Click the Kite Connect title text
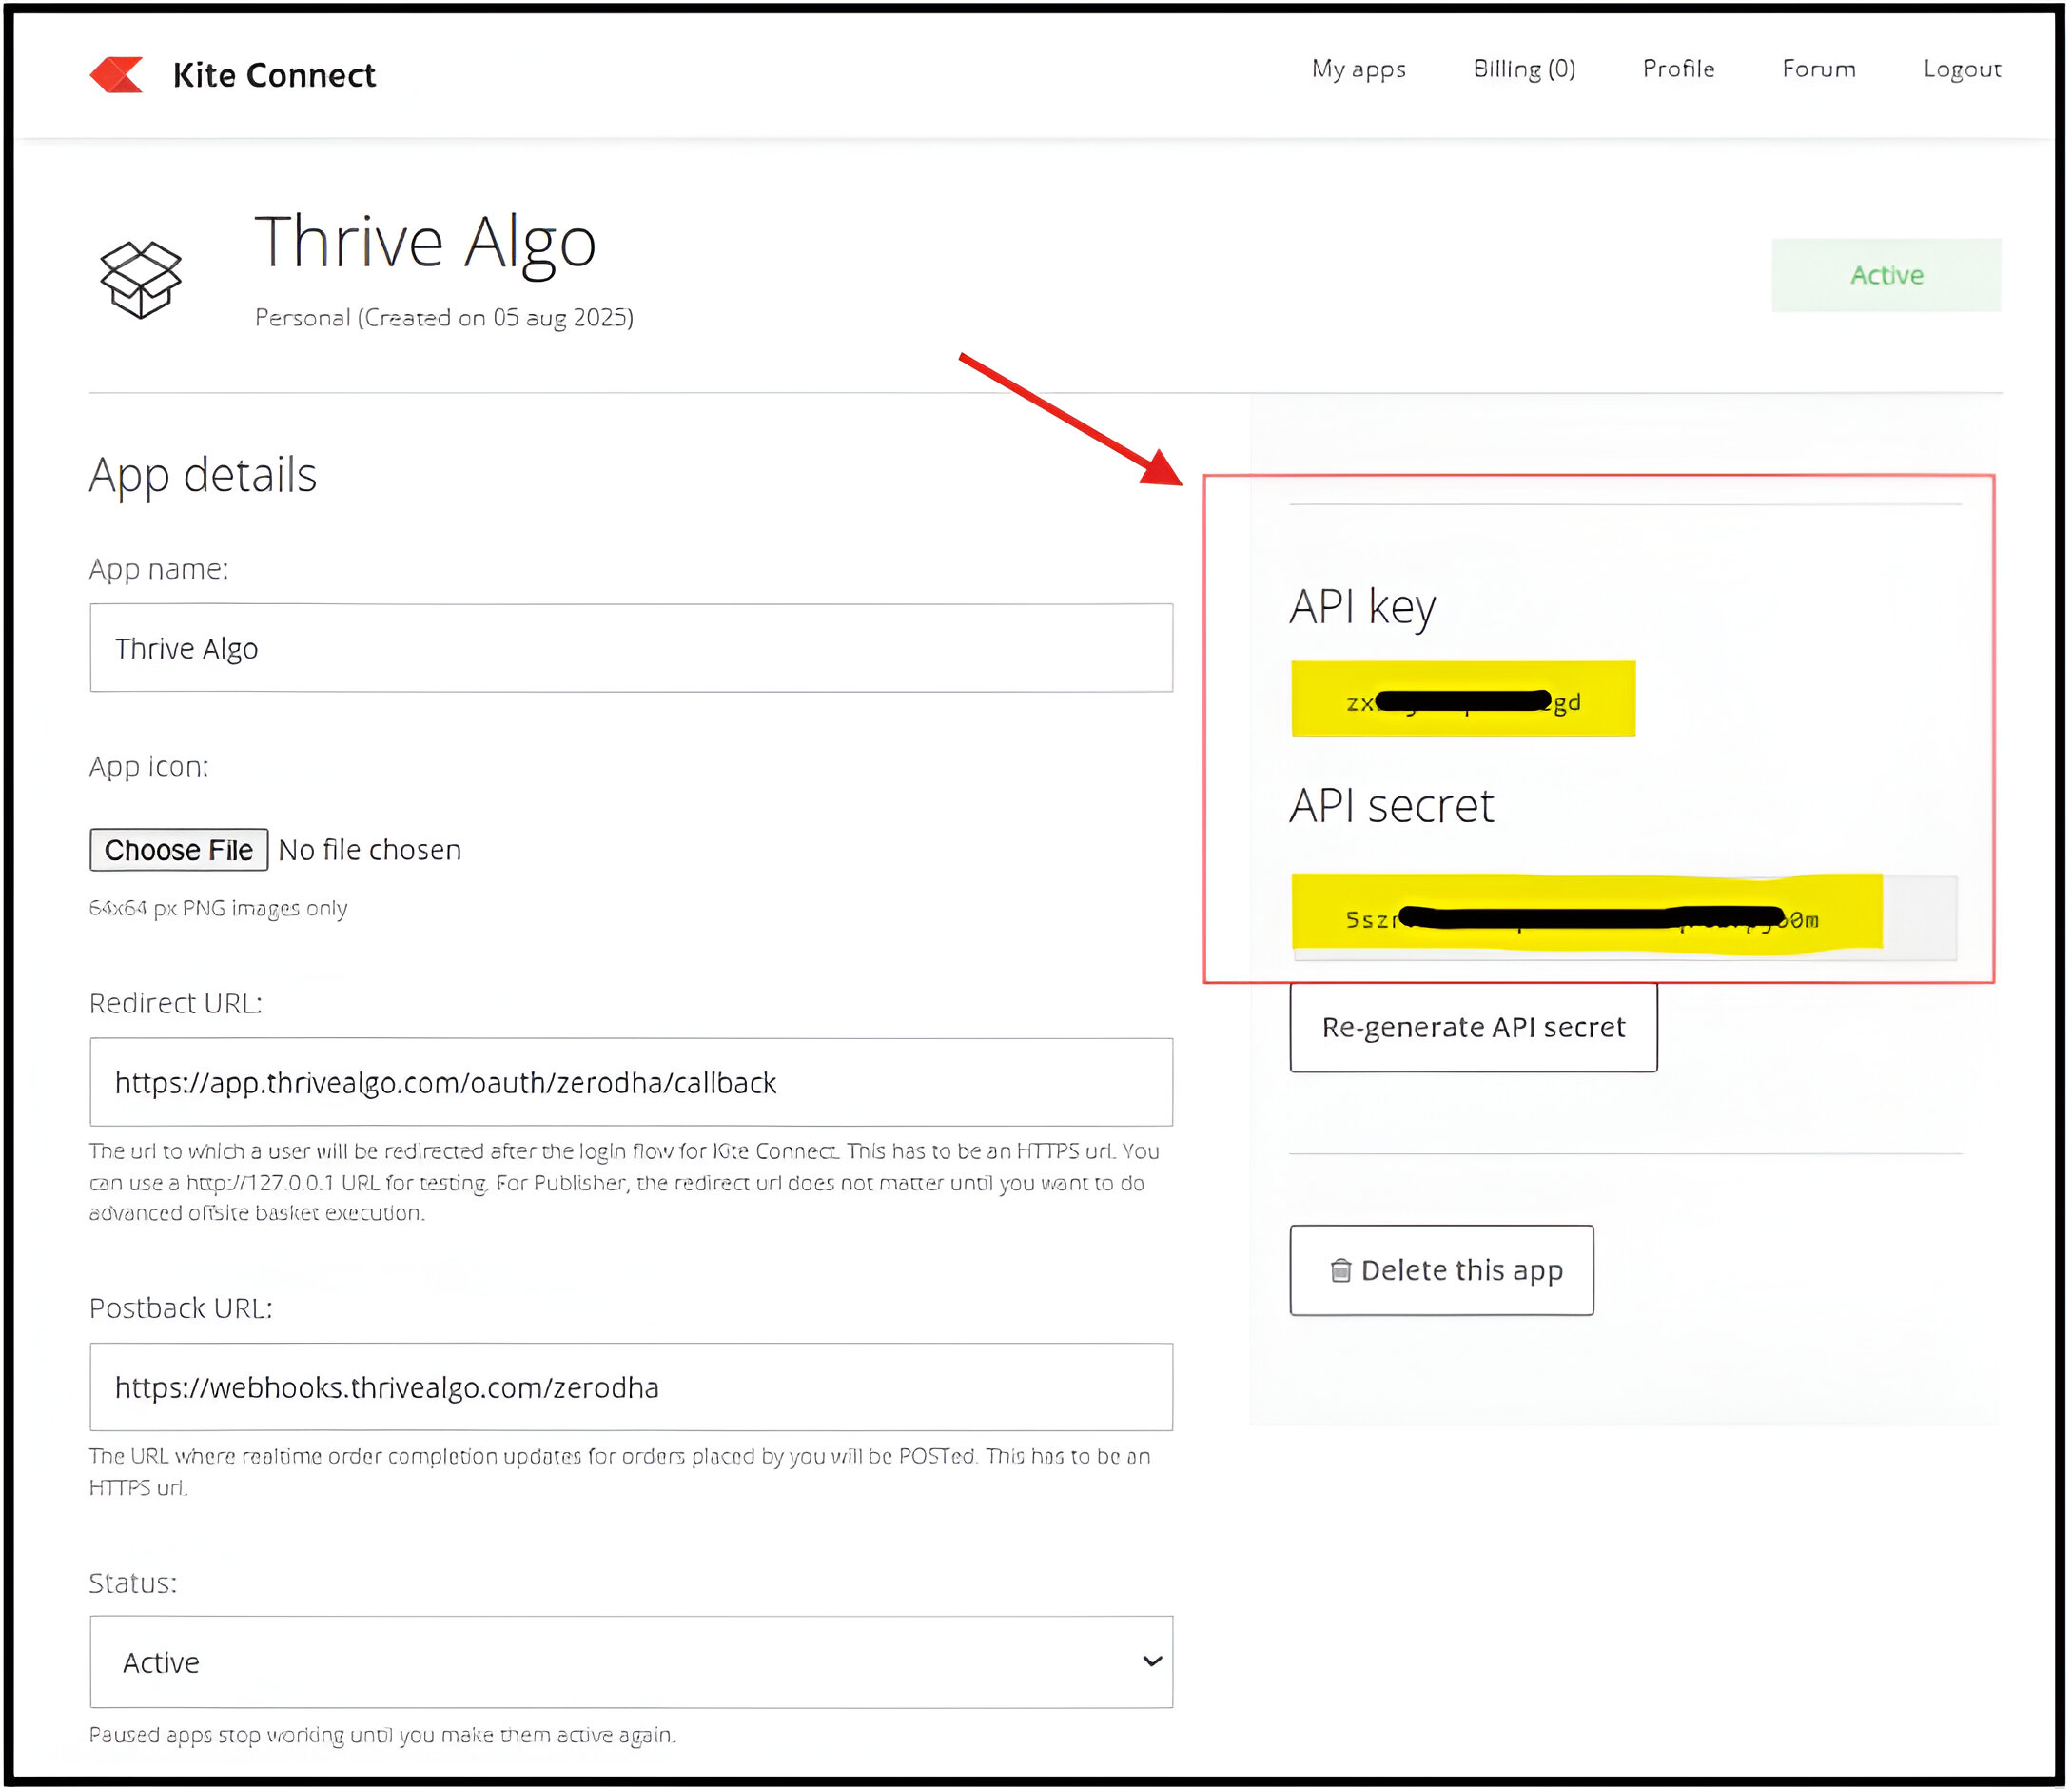Screen dimensions: 2072x1789 pos(274,75)
